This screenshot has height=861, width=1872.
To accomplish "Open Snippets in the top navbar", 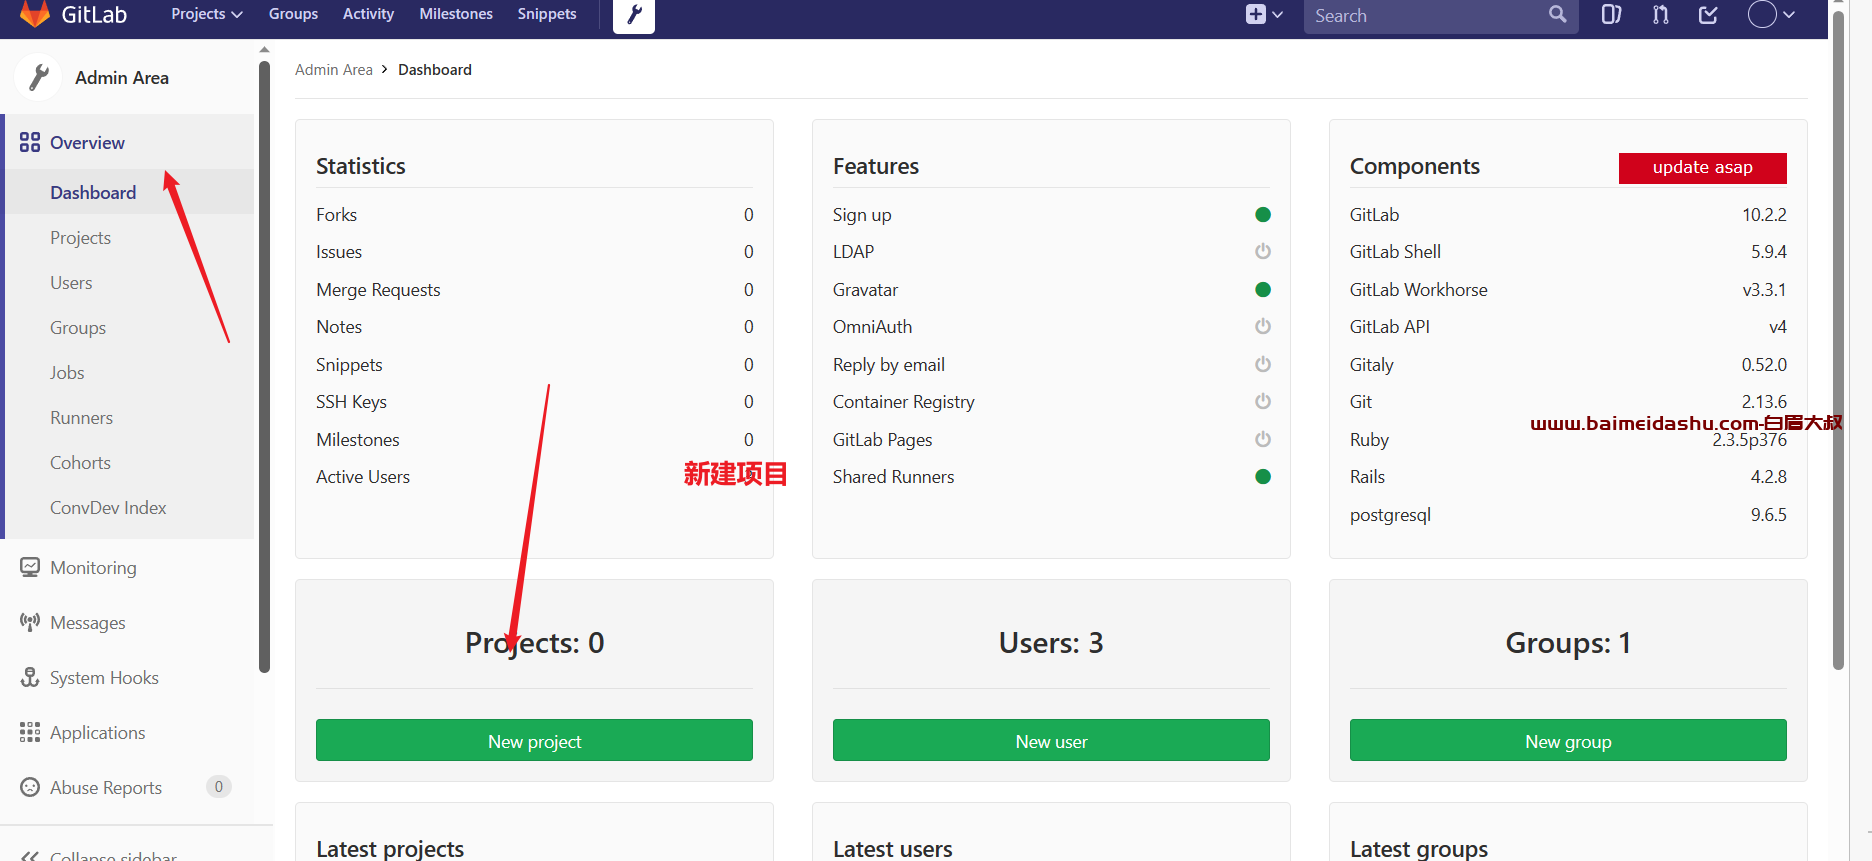I will tap(547, 14).
